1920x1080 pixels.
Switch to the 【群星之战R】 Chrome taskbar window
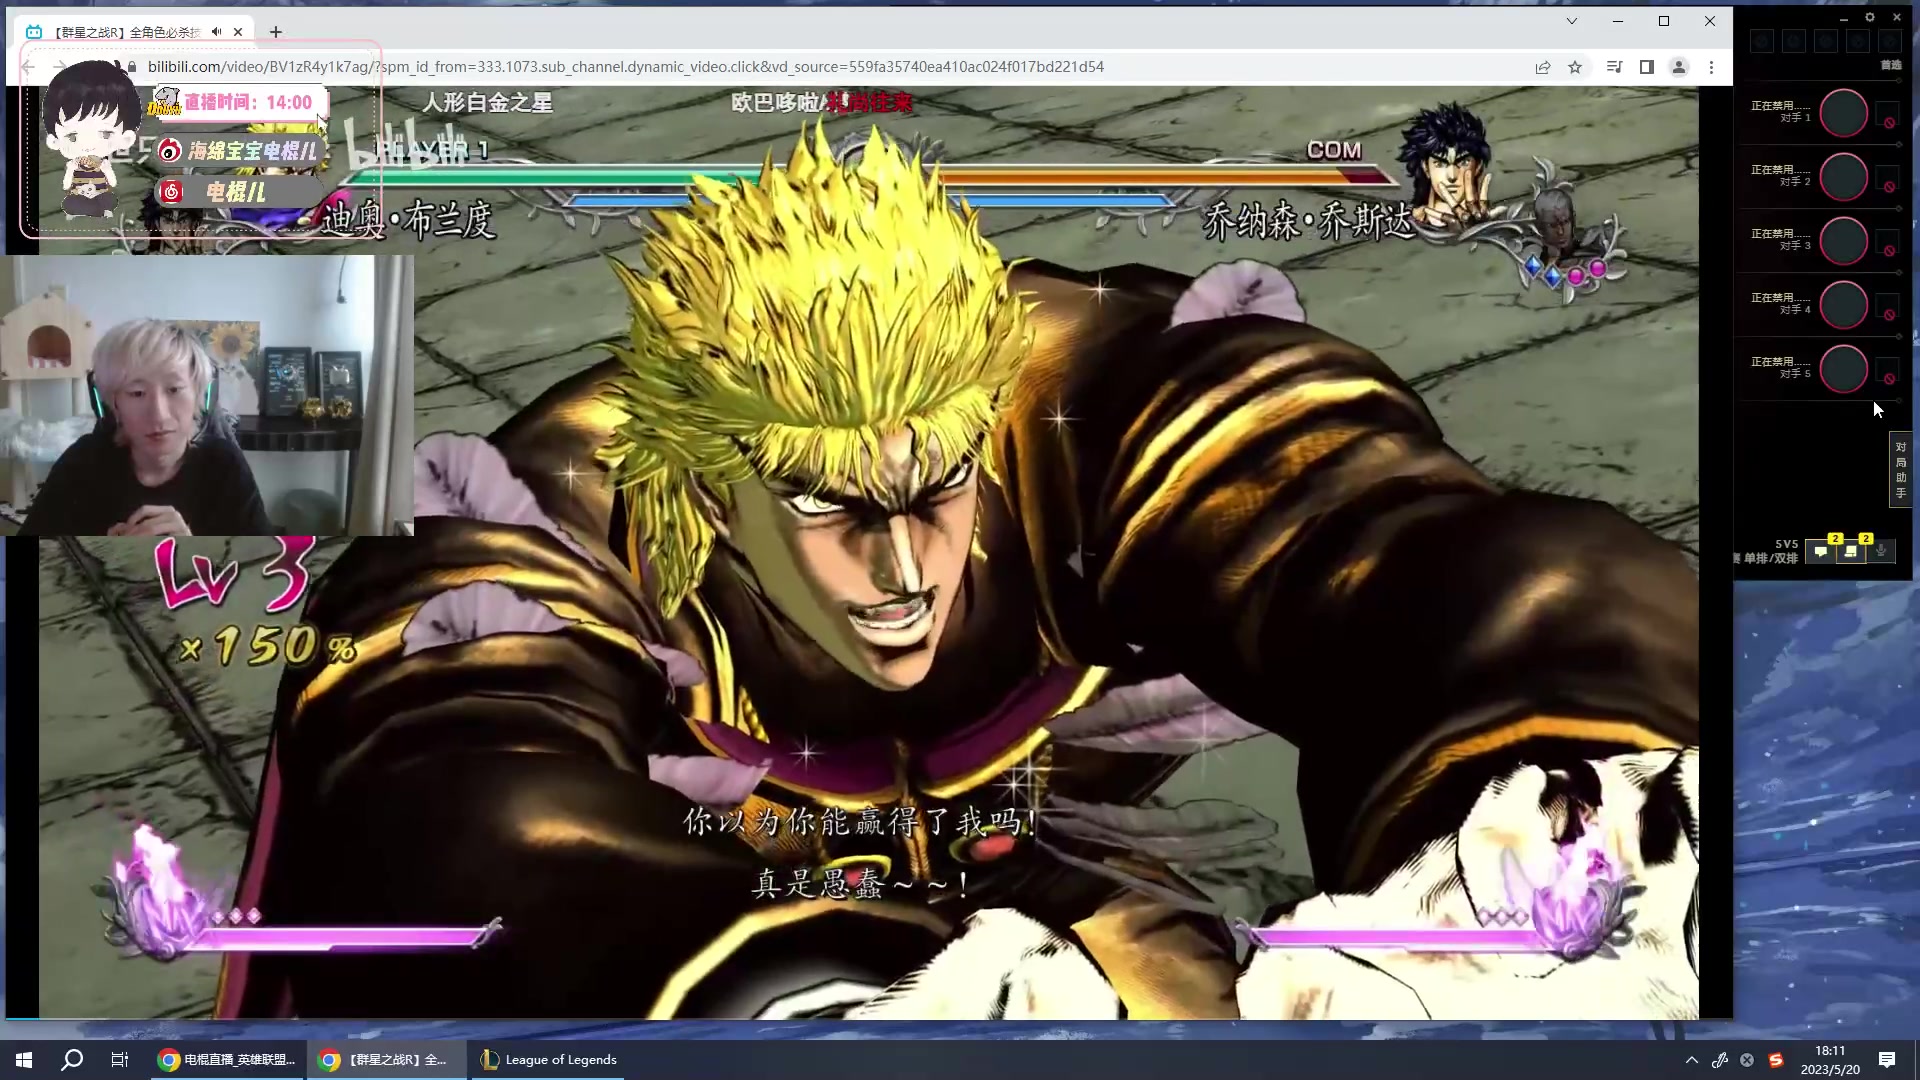point(388,1060)
